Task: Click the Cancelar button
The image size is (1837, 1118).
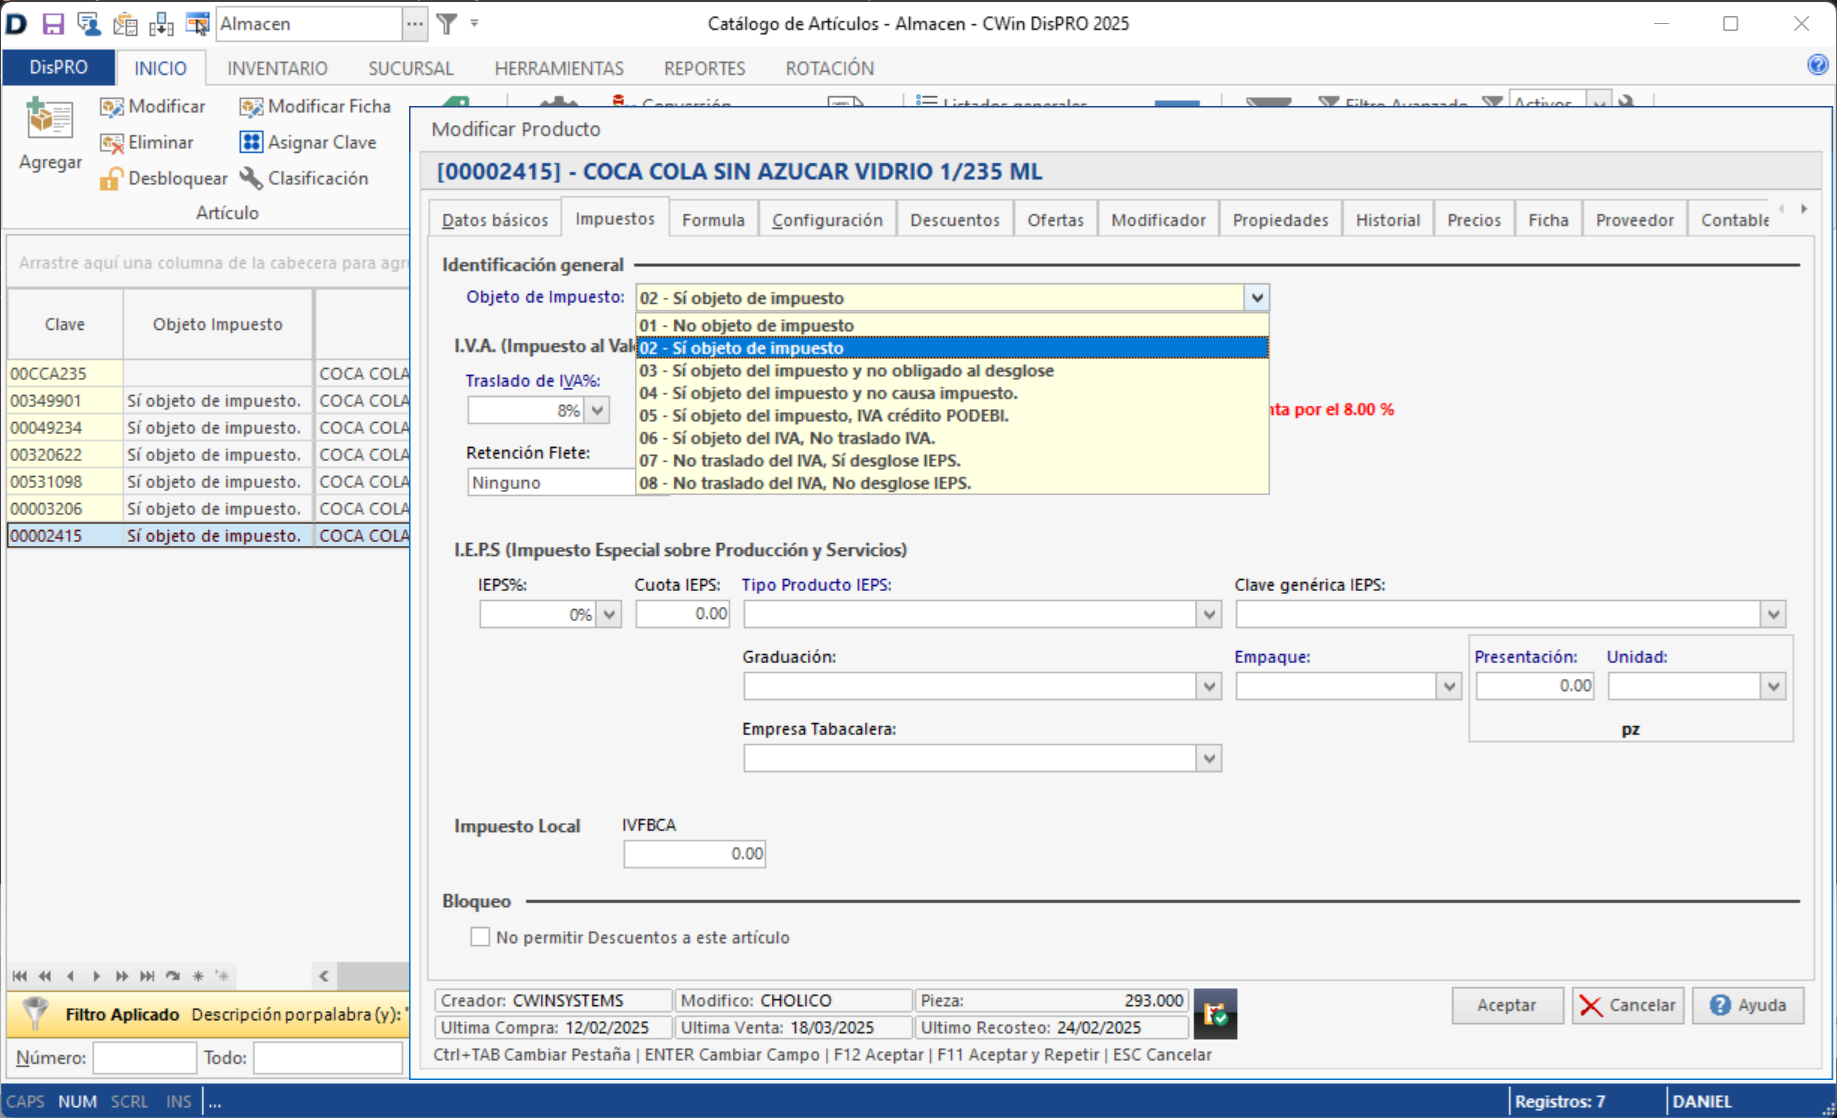Action: [1628, 1005]
